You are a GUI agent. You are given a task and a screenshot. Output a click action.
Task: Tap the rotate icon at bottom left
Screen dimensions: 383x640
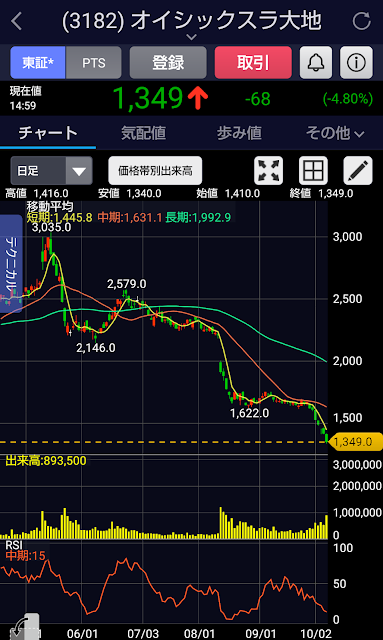click(24, 627)
